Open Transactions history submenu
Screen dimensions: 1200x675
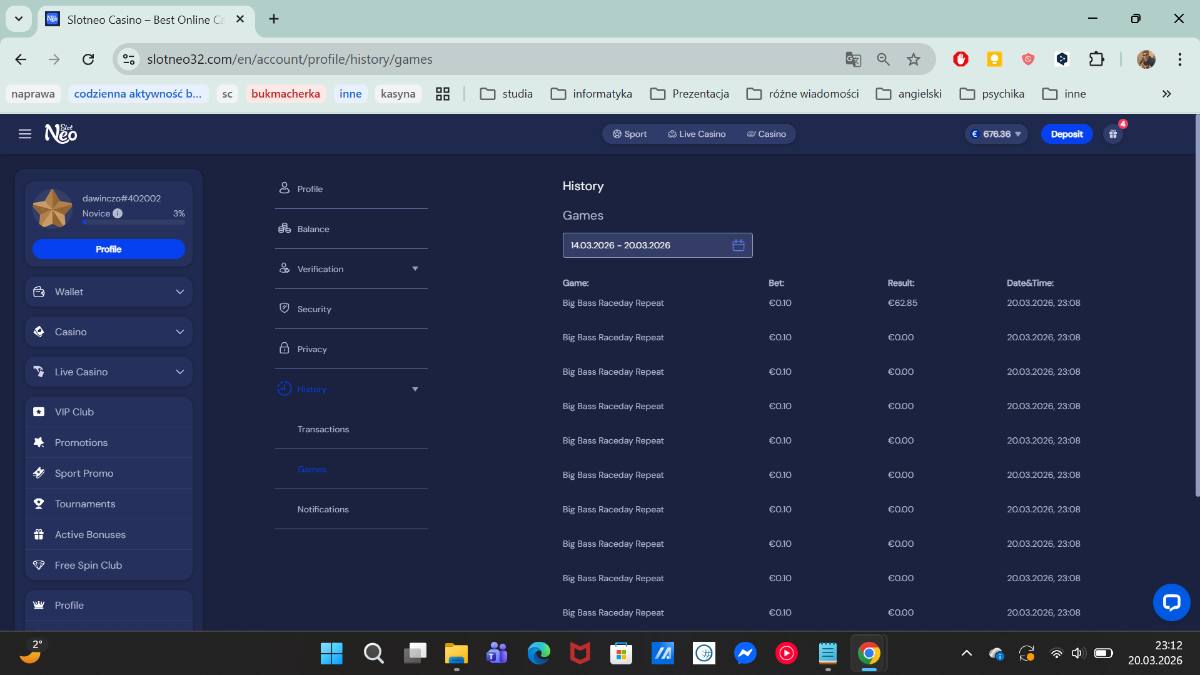click(323, 429)
